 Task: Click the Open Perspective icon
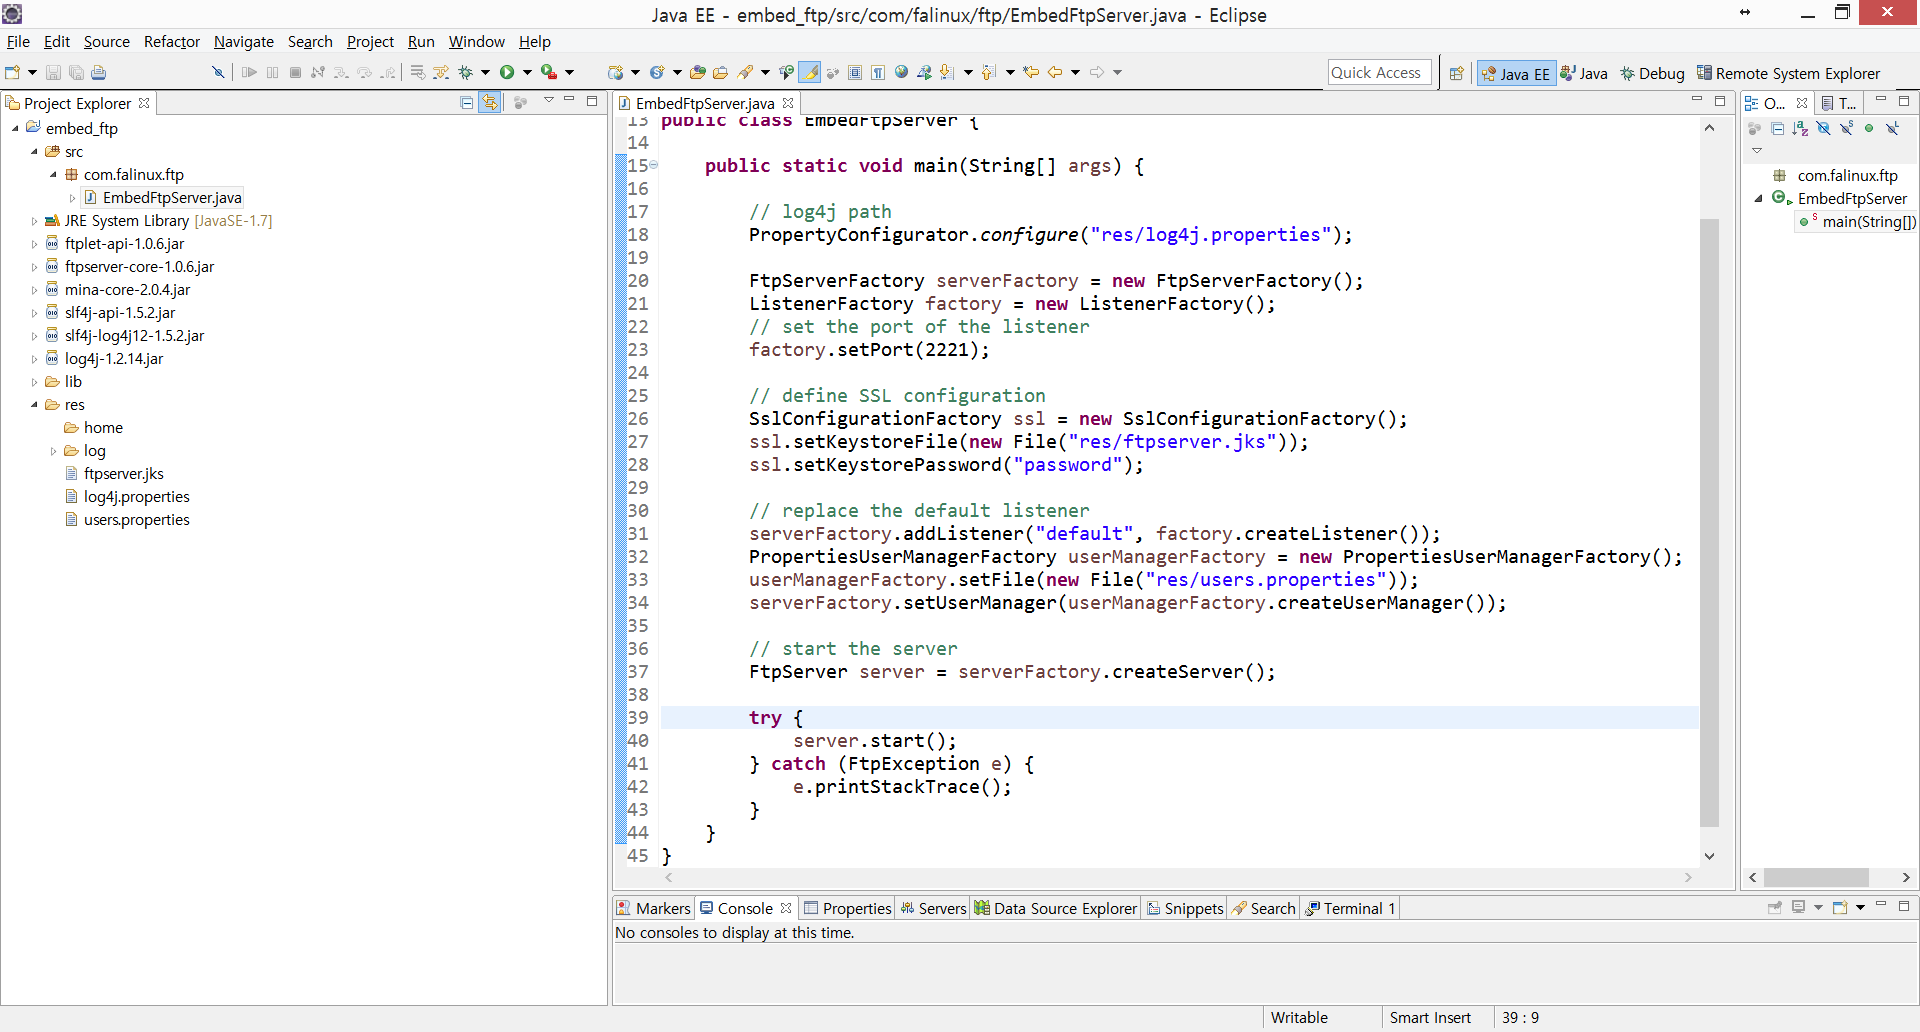(x=1457, y=73)
